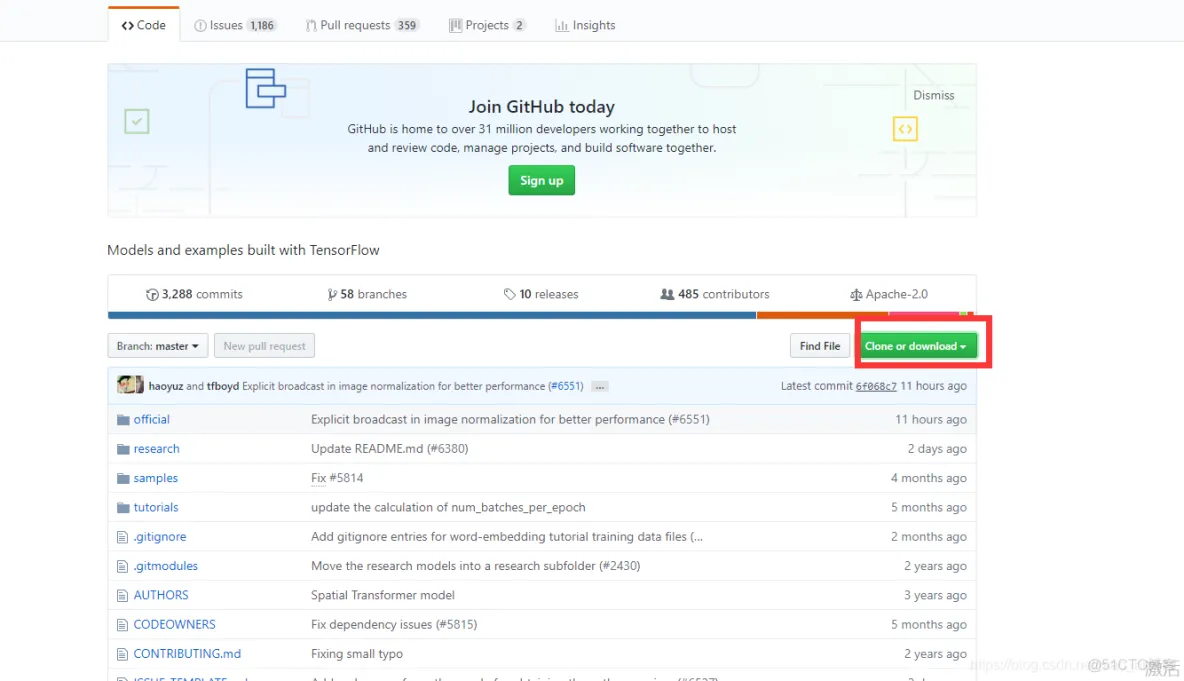Image resolution: width=1184 pixels, height=681 pixels.
Task: Dismiss the Join GitHub banner
Action: coord(933,95)
